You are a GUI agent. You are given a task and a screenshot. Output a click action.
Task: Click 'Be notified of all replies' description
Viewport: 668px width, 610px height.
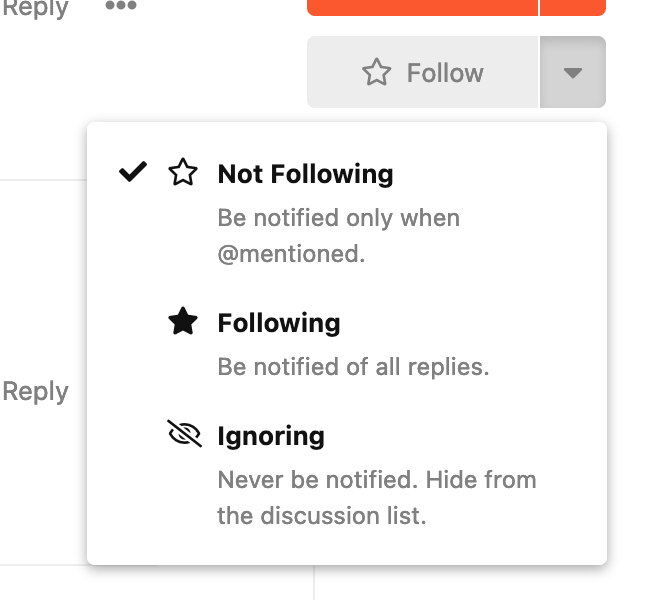tap(353, 367)
